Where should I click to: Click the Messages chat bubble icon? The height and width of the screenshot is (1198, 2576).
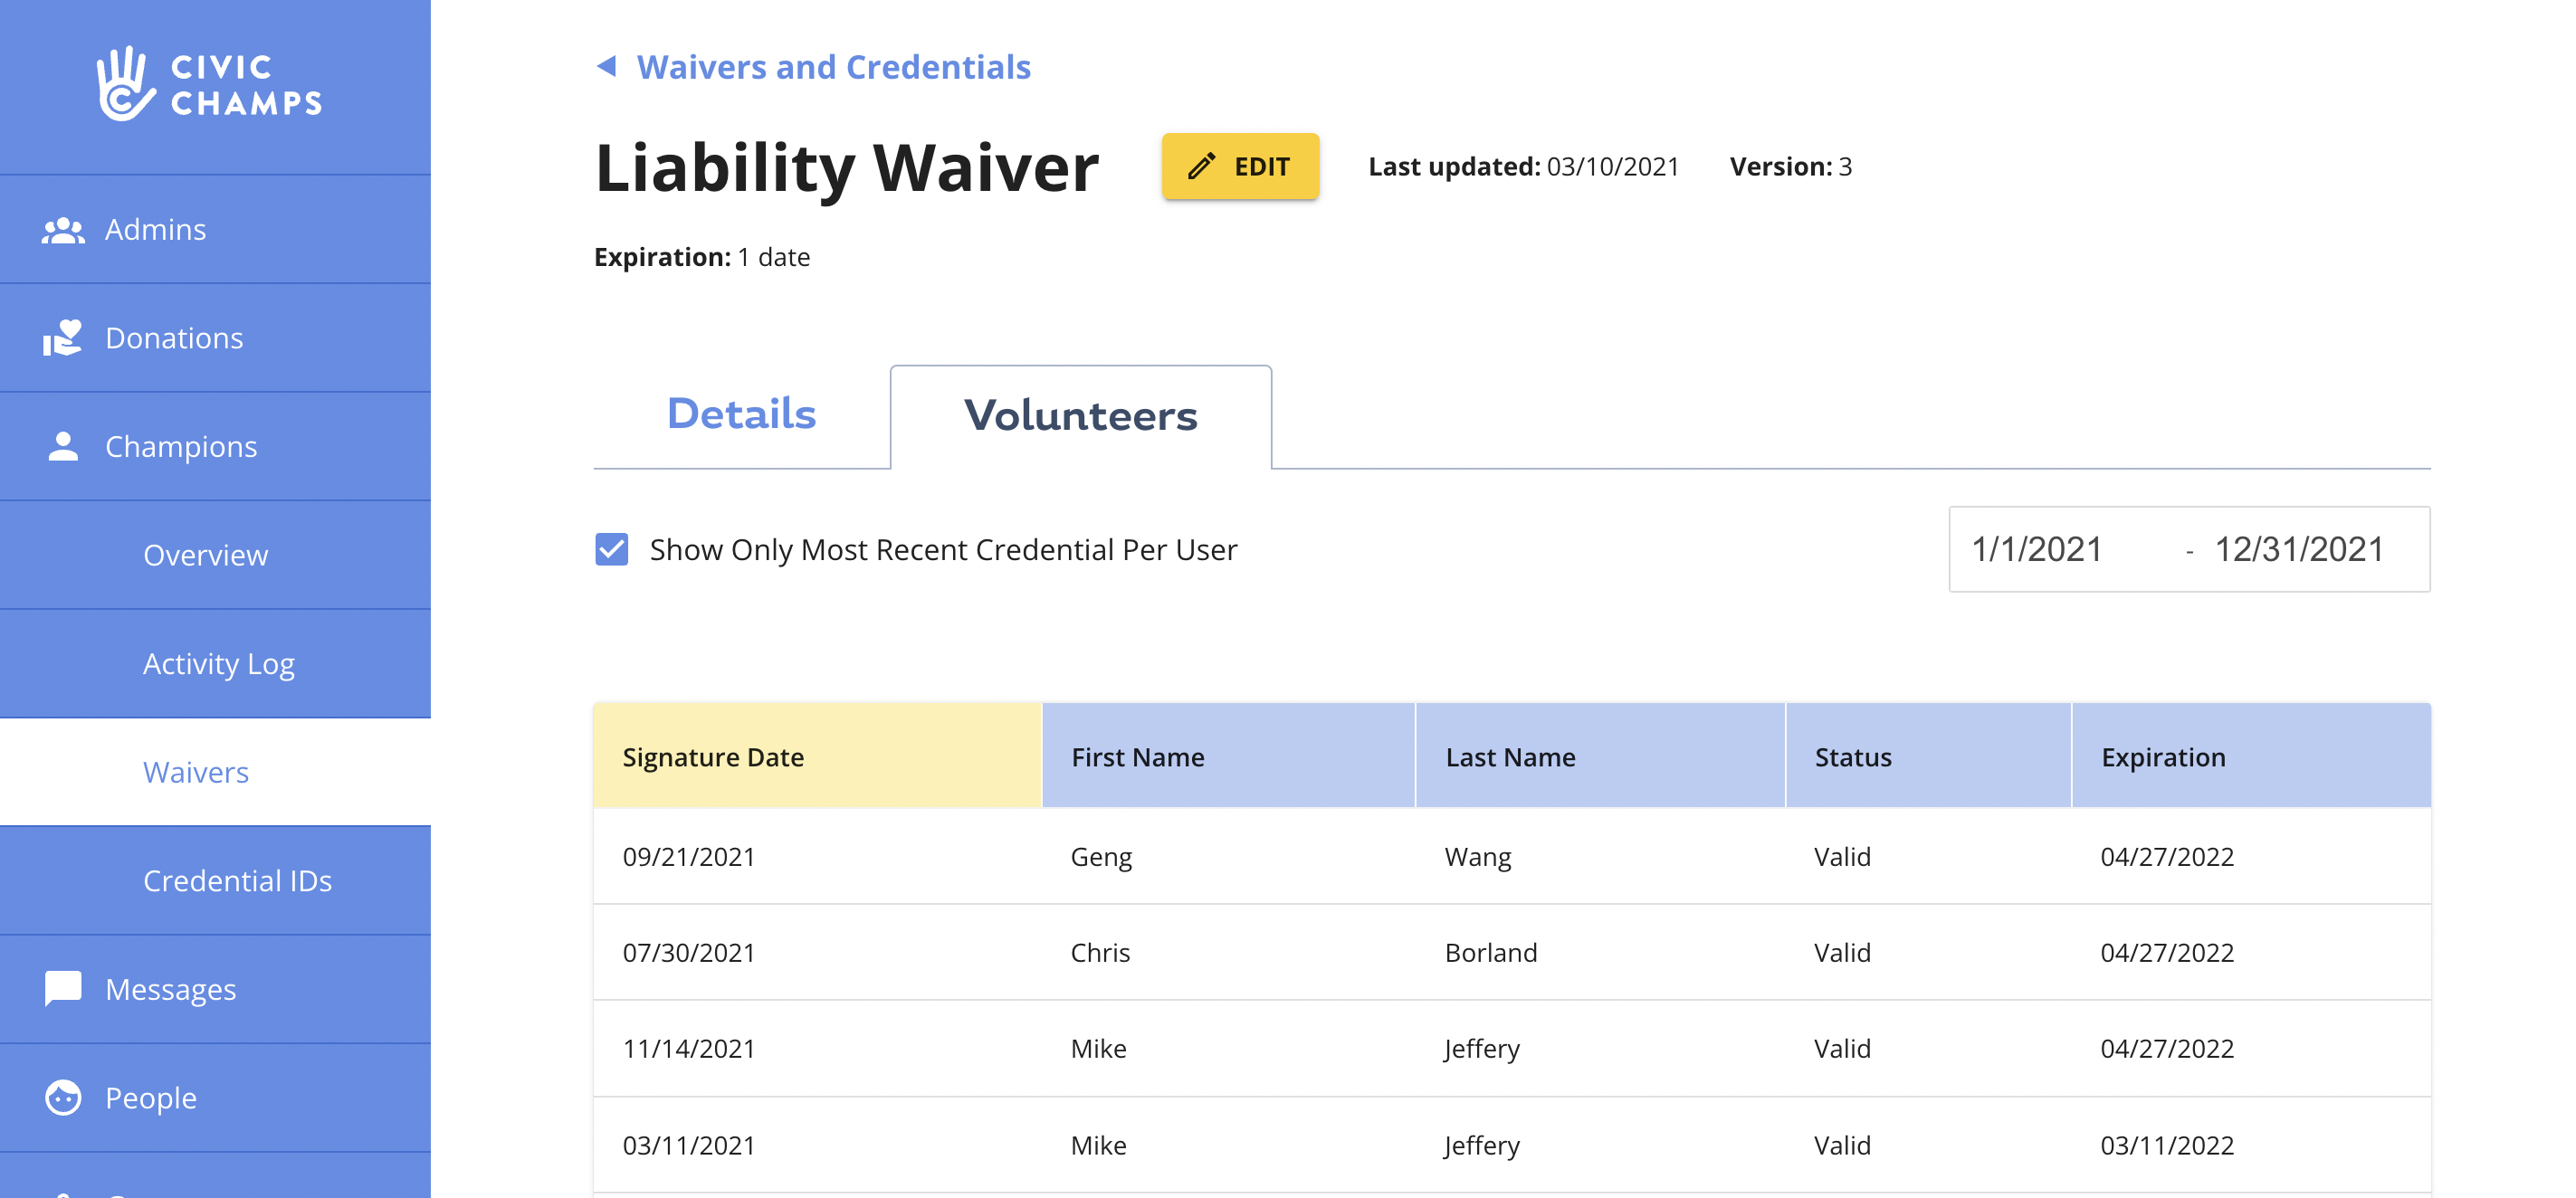63,988
